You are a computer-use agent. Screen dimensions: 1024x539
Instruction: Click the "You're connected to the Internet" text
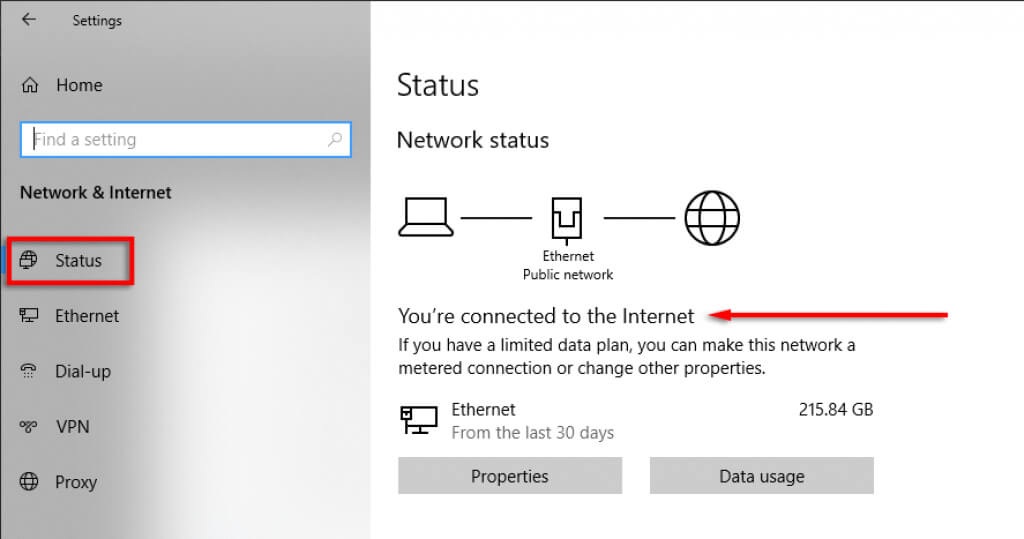pyautogui.click(x=546, y=316)
